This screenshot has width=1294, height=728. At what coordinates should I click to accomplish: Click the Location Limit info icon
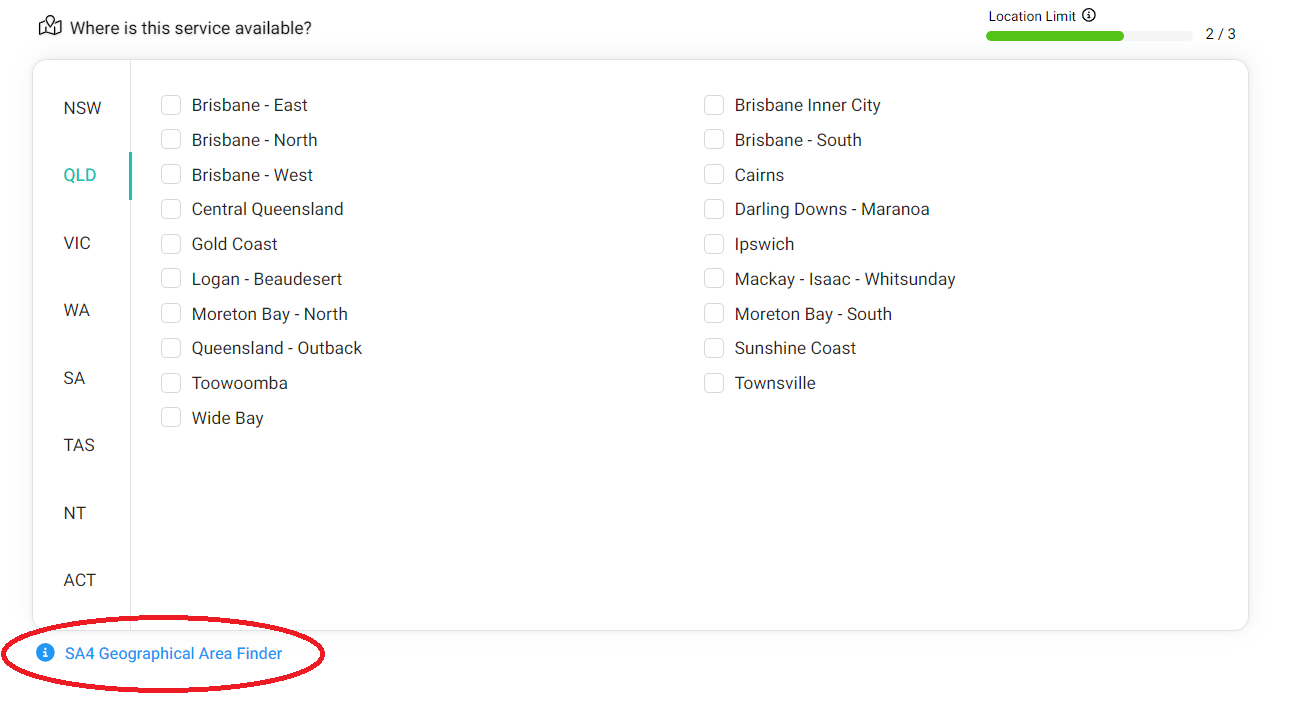click(1089, 16)
